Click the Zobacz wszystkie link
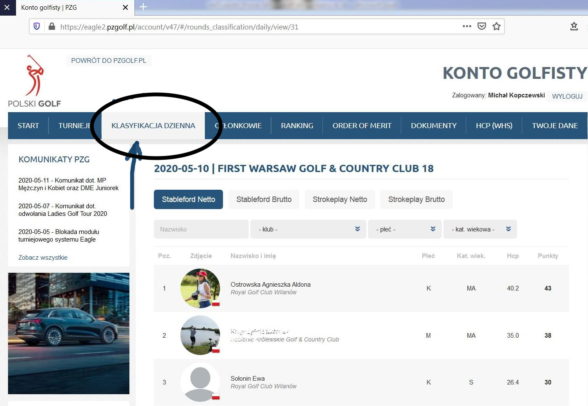 click(43, 258)
